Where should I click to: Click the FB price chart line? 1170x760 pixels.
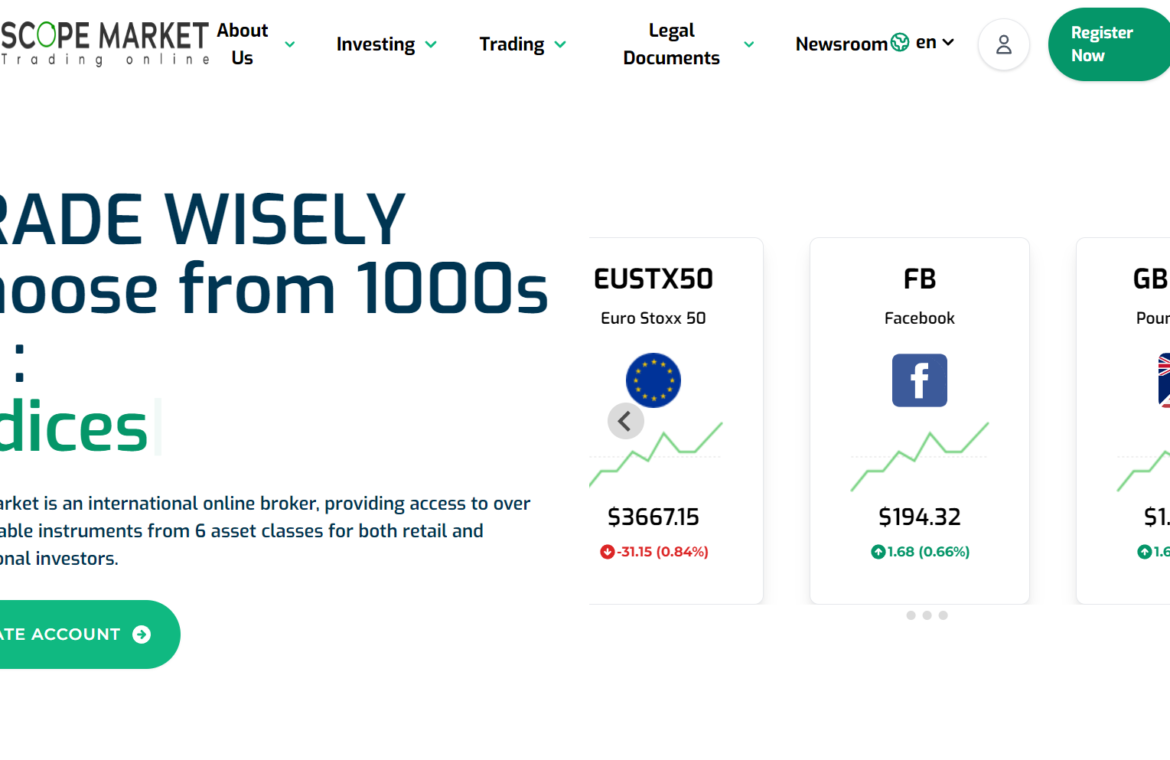point(919,456)
